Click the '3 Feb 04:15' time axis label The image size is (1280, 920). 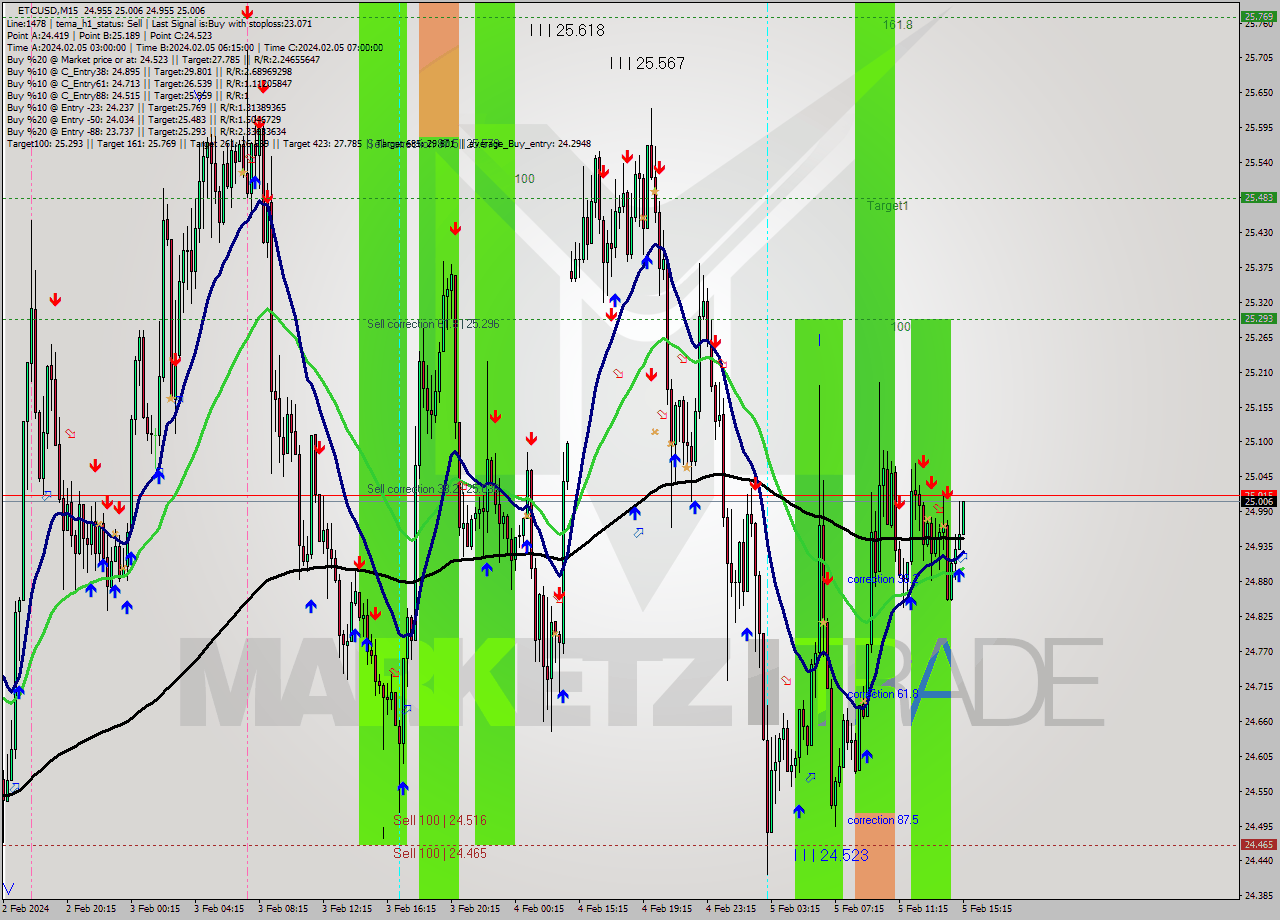(219, 909)
